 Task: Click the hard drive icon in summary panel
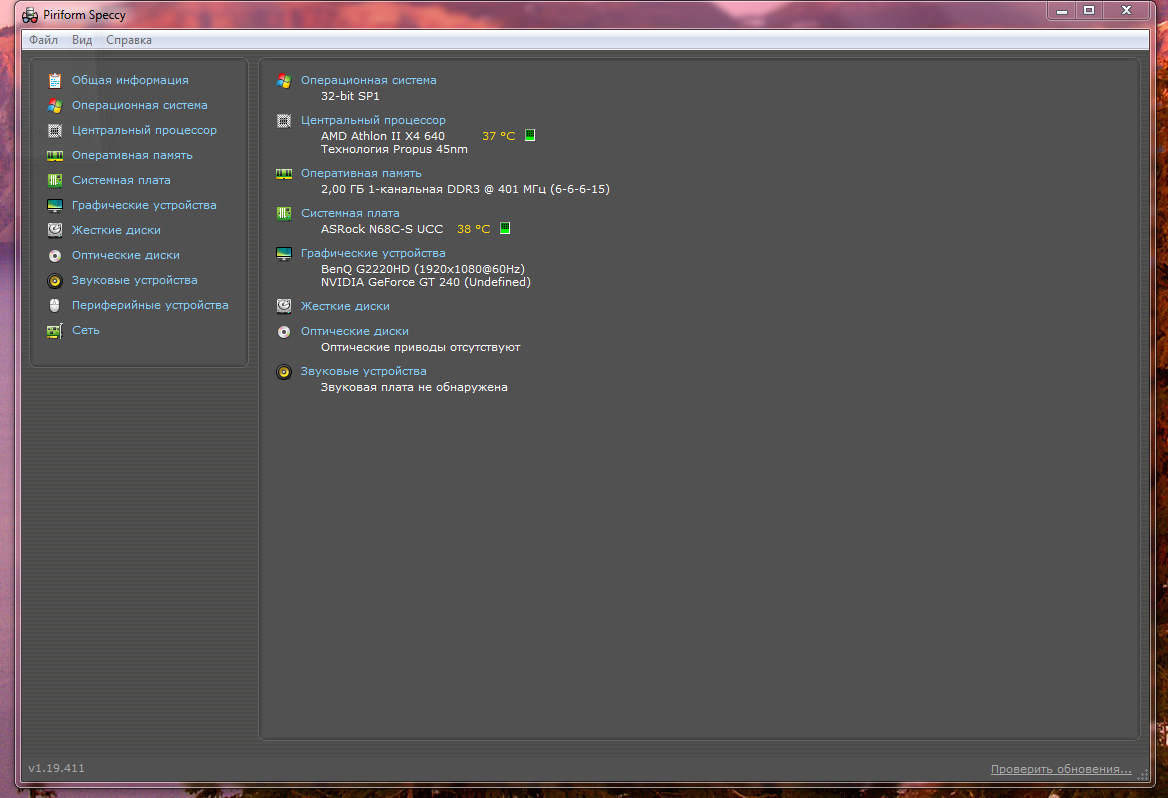click(x=284, y=306)
